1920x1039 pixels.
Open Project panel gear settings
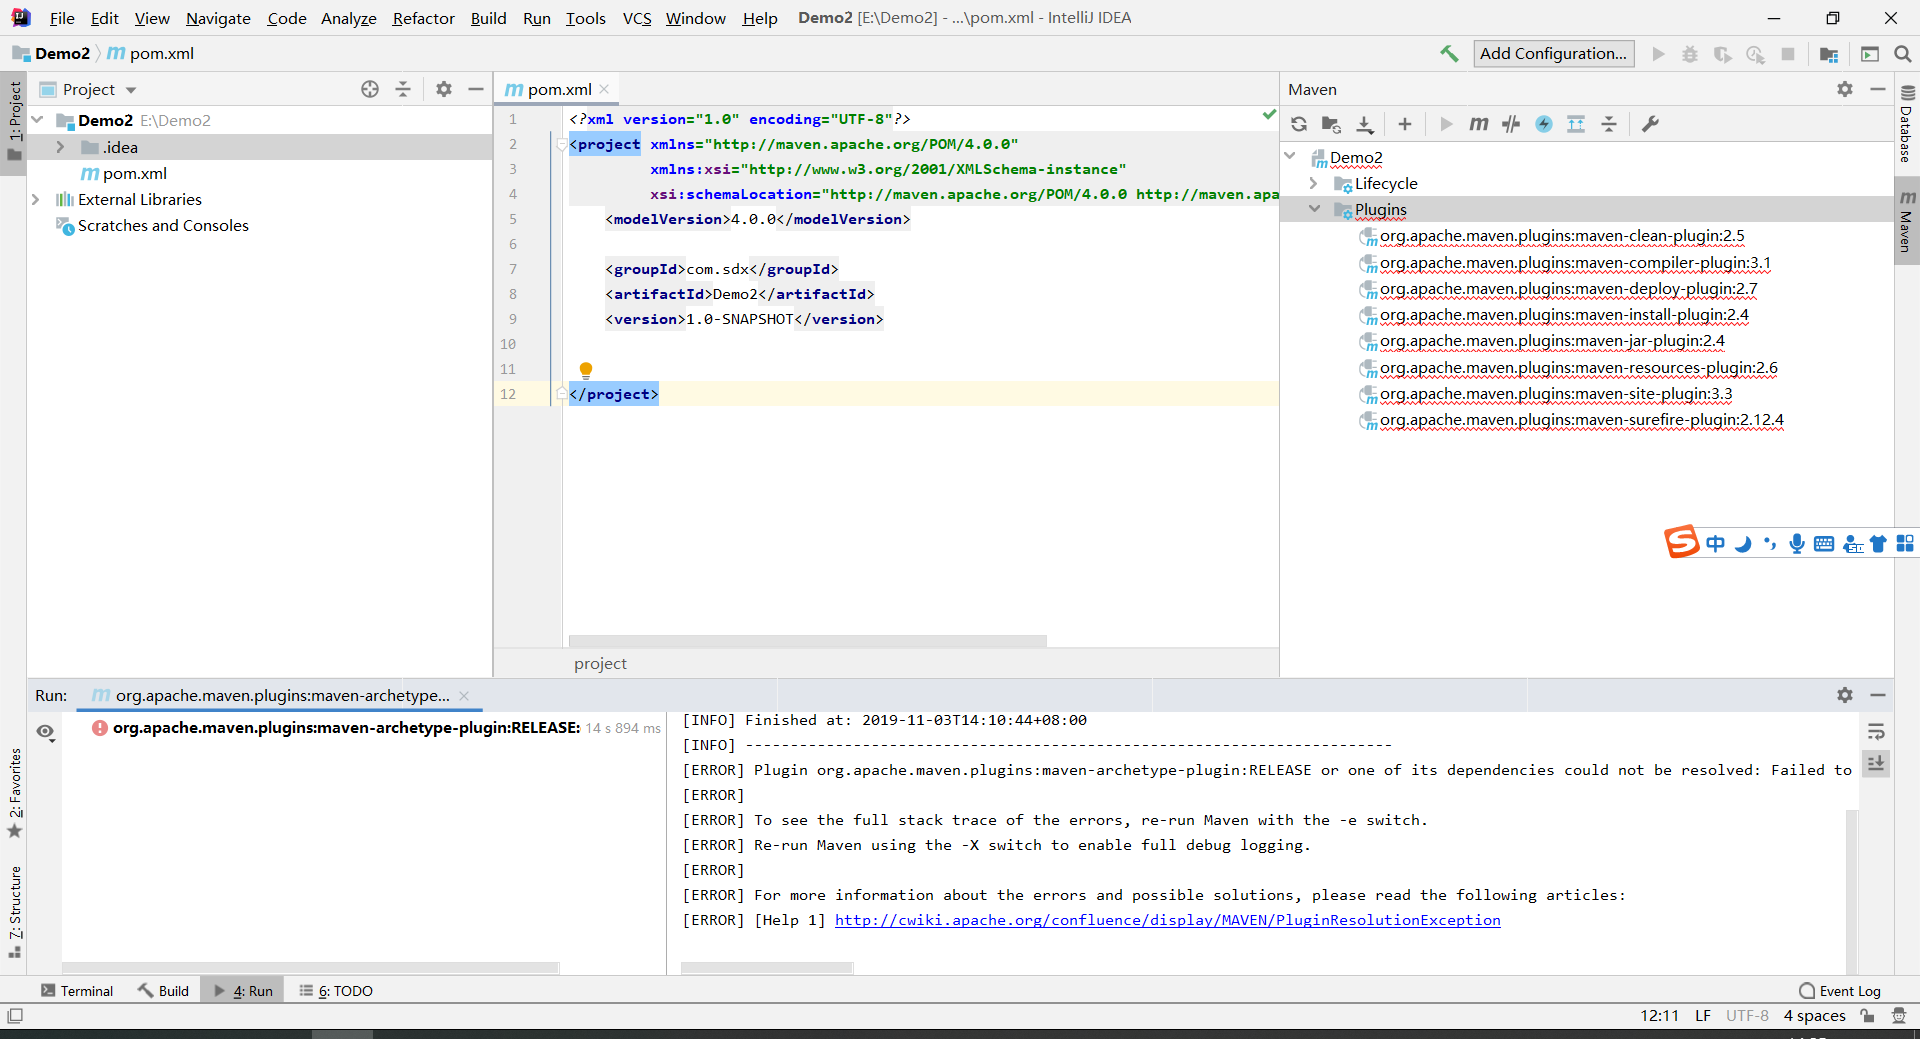tap(444, 89)
